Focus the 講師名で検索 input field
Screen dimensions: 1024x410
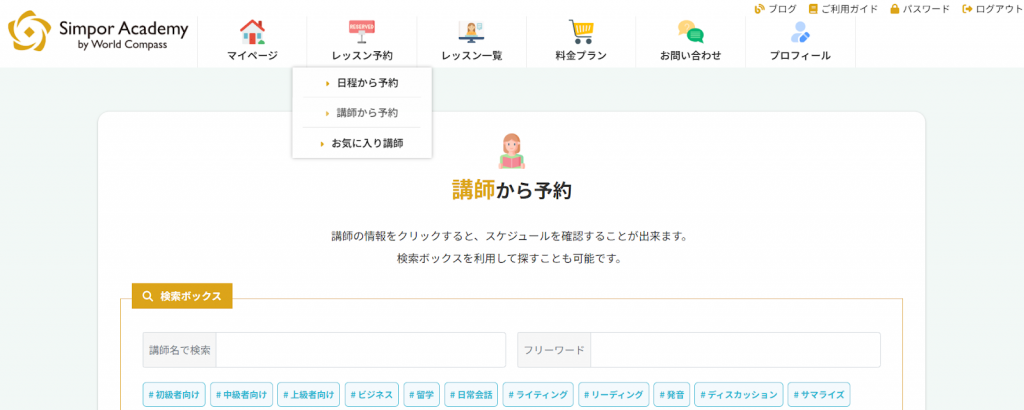(360, 350)
